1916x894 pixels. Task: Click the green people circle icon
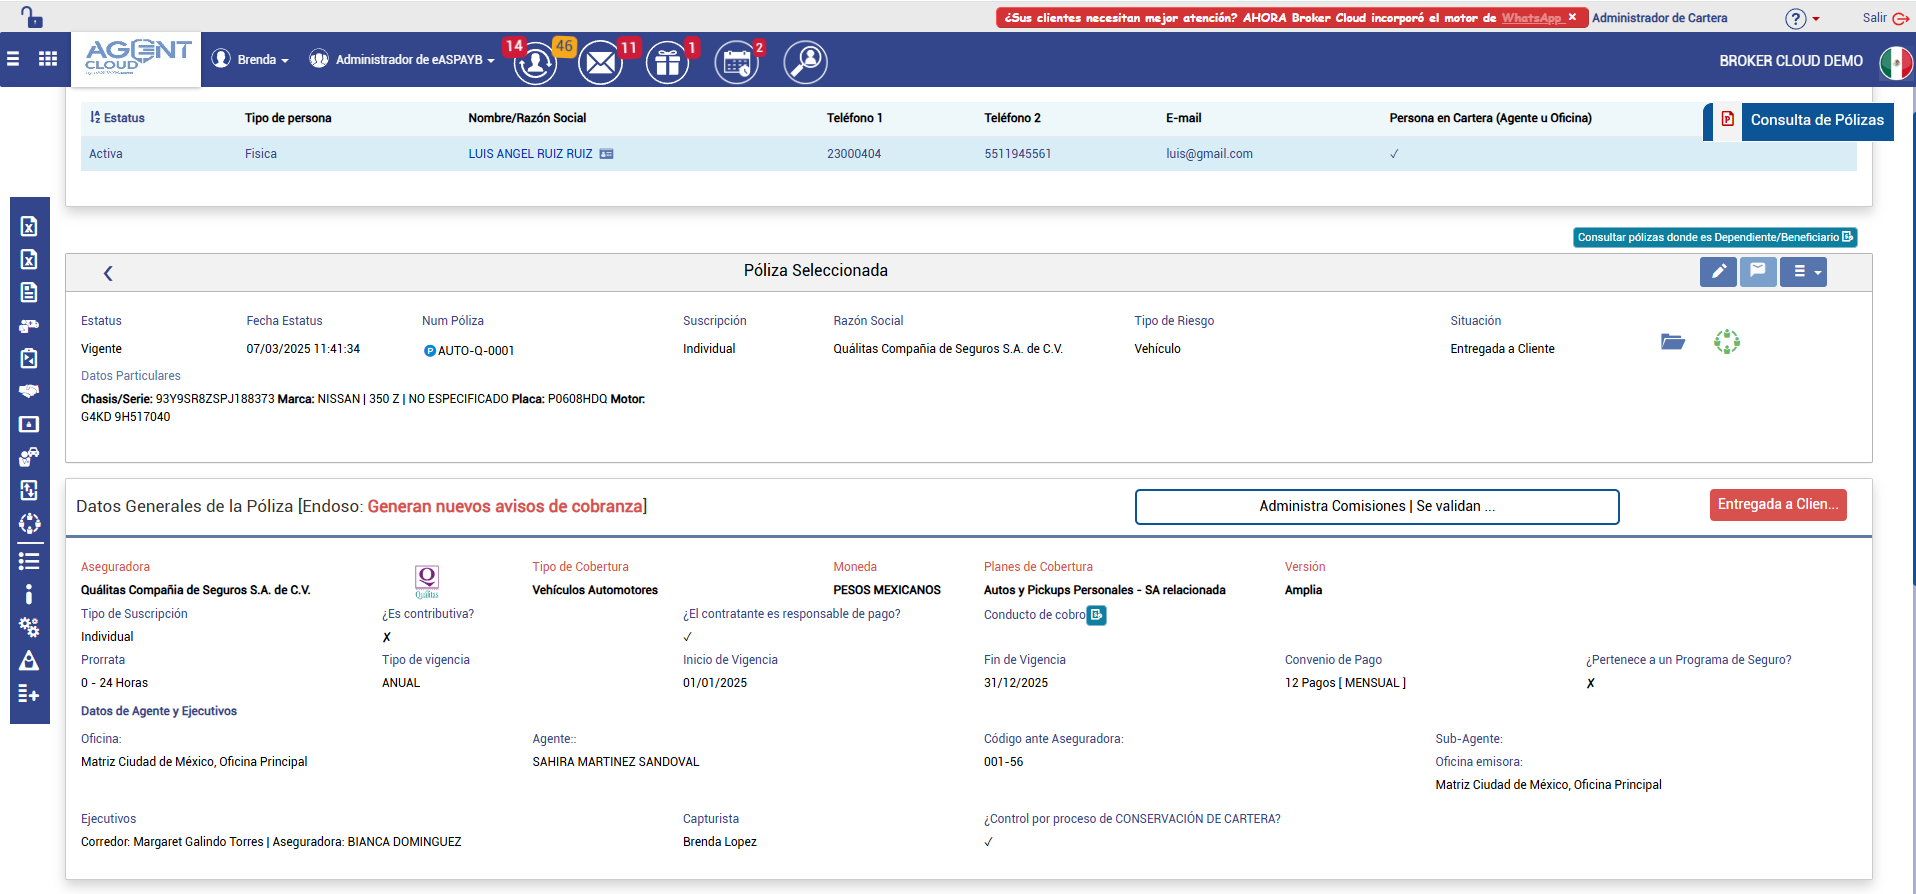pyautogui.click(x=1727, y=342)
